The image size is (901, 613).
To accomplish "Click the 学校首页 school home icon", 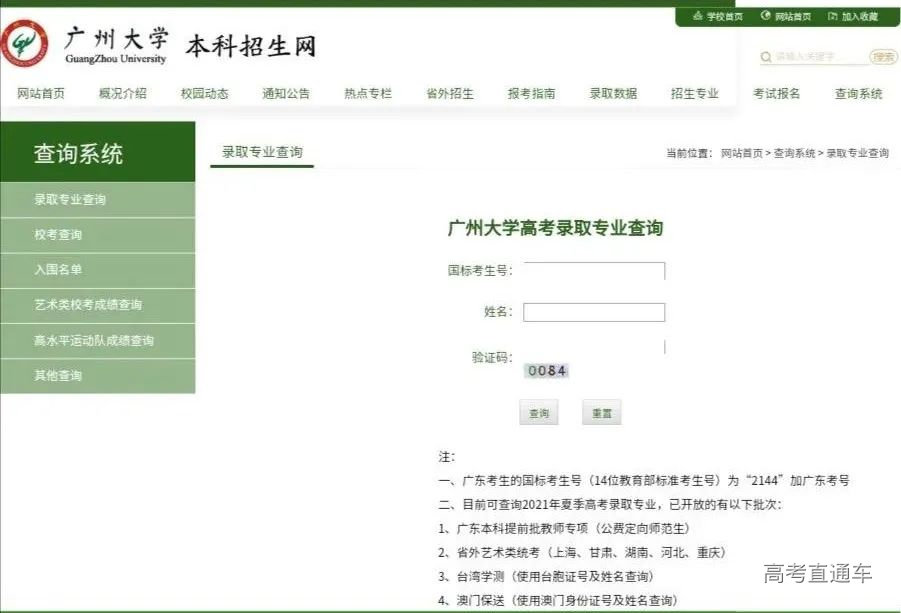I will pos(698,16).
